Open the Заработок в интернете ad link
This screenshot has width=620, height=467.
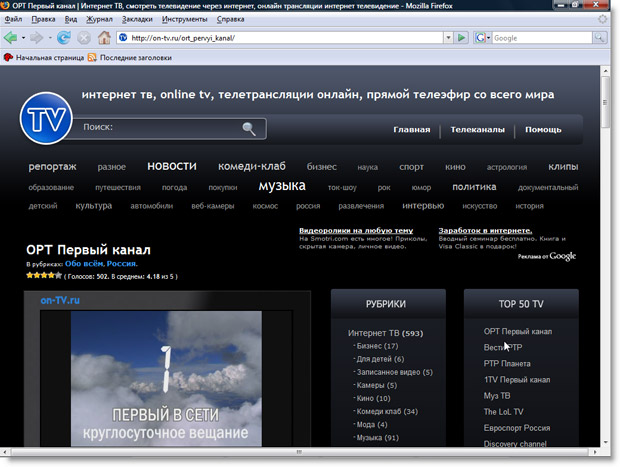click(485, 231)
